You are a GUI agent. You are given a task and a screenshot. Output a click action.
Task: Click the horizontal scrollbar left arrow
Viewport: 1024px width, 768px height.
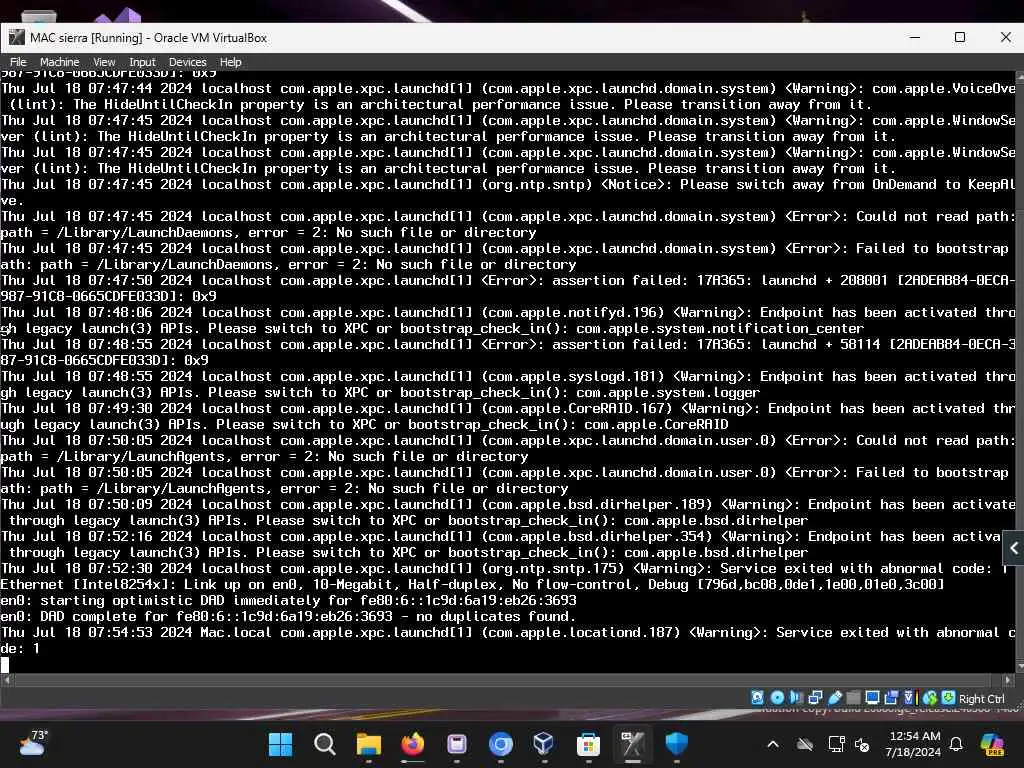click(7, 680)
